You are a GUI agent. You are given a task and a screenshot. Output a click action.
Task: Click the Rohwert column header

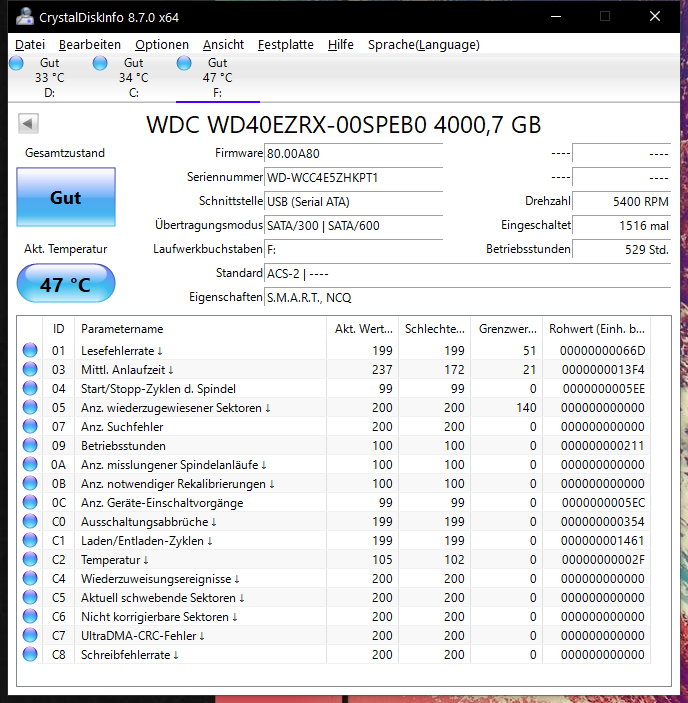pyautogui.click(x=597, y=329)
